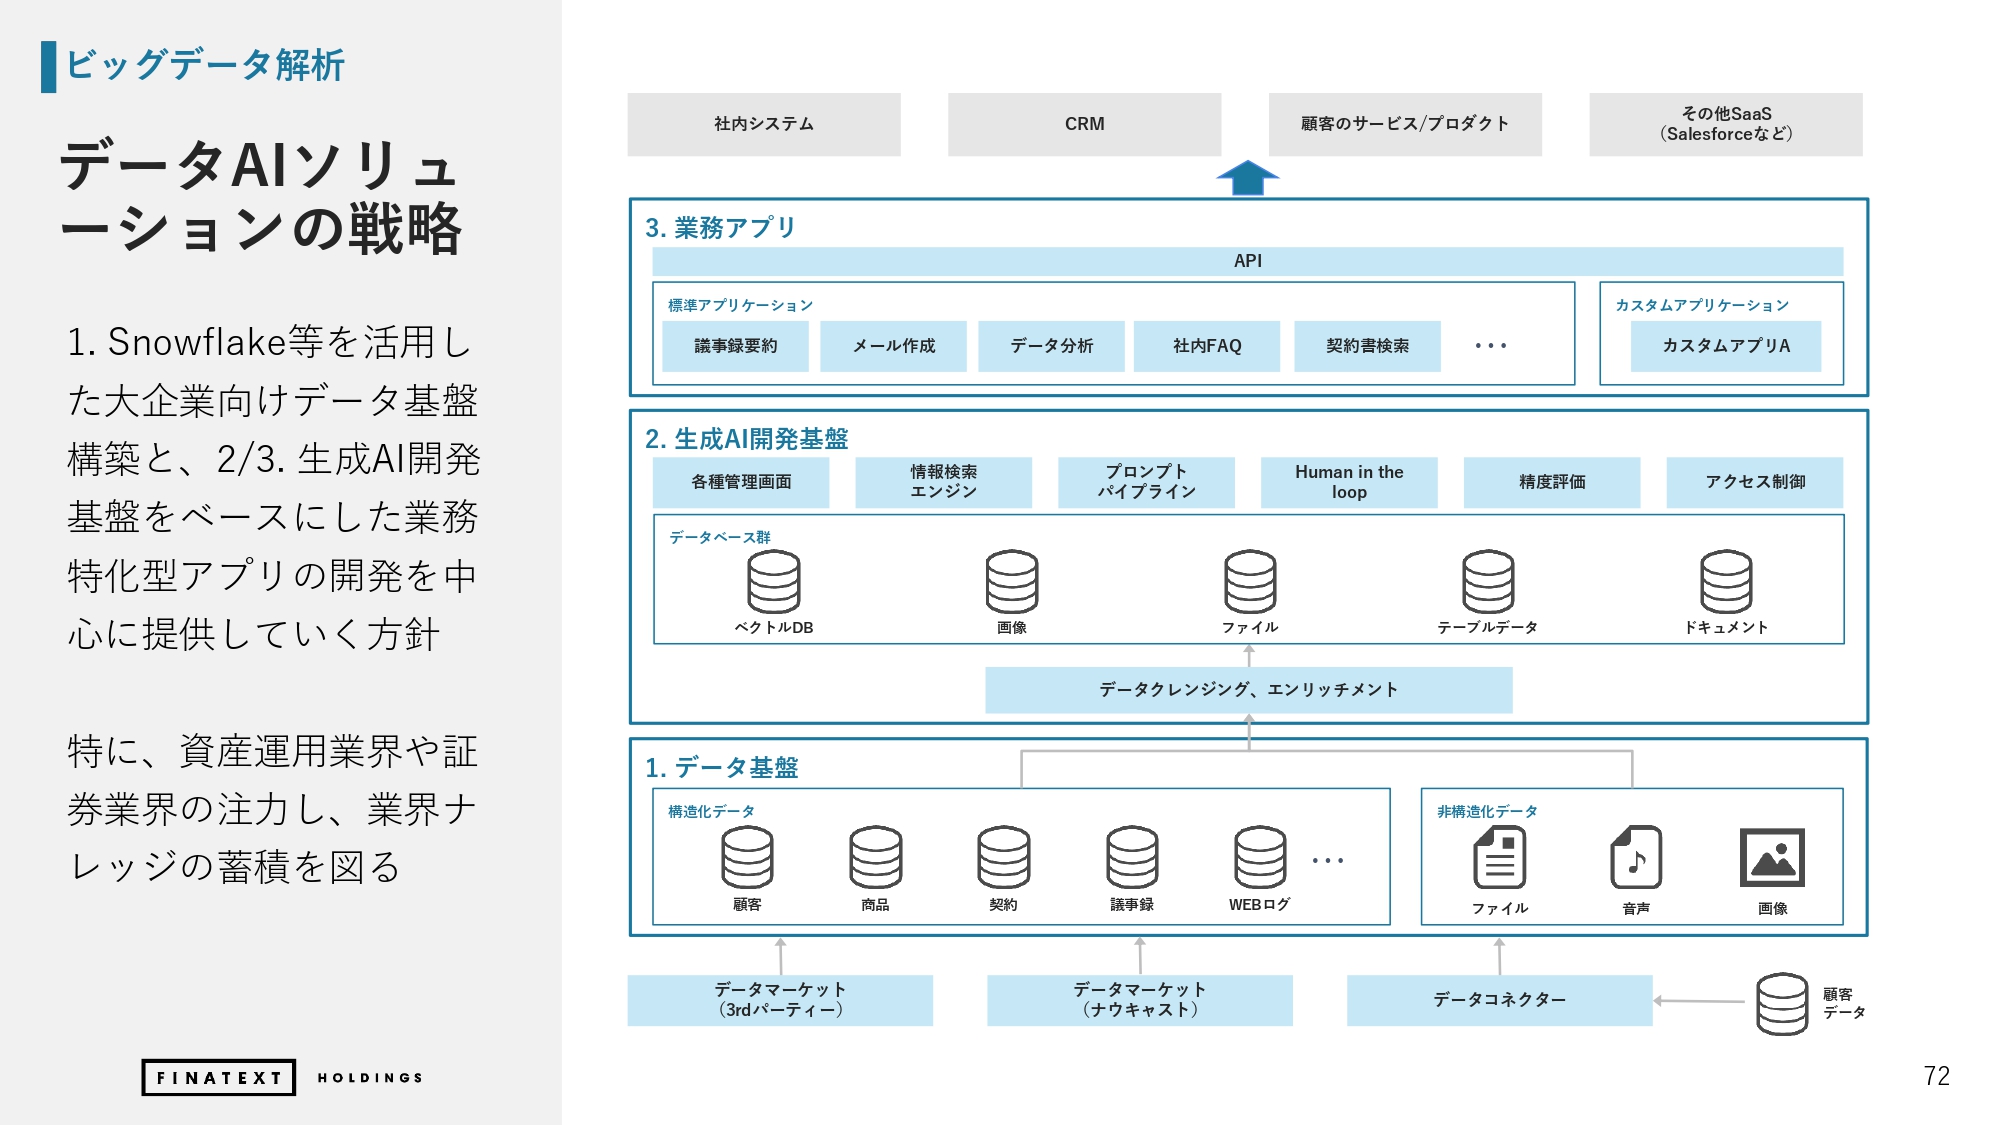2000x1125 pixels.
Task: Select the 社内FAQ application
Action: (1208, 346)
